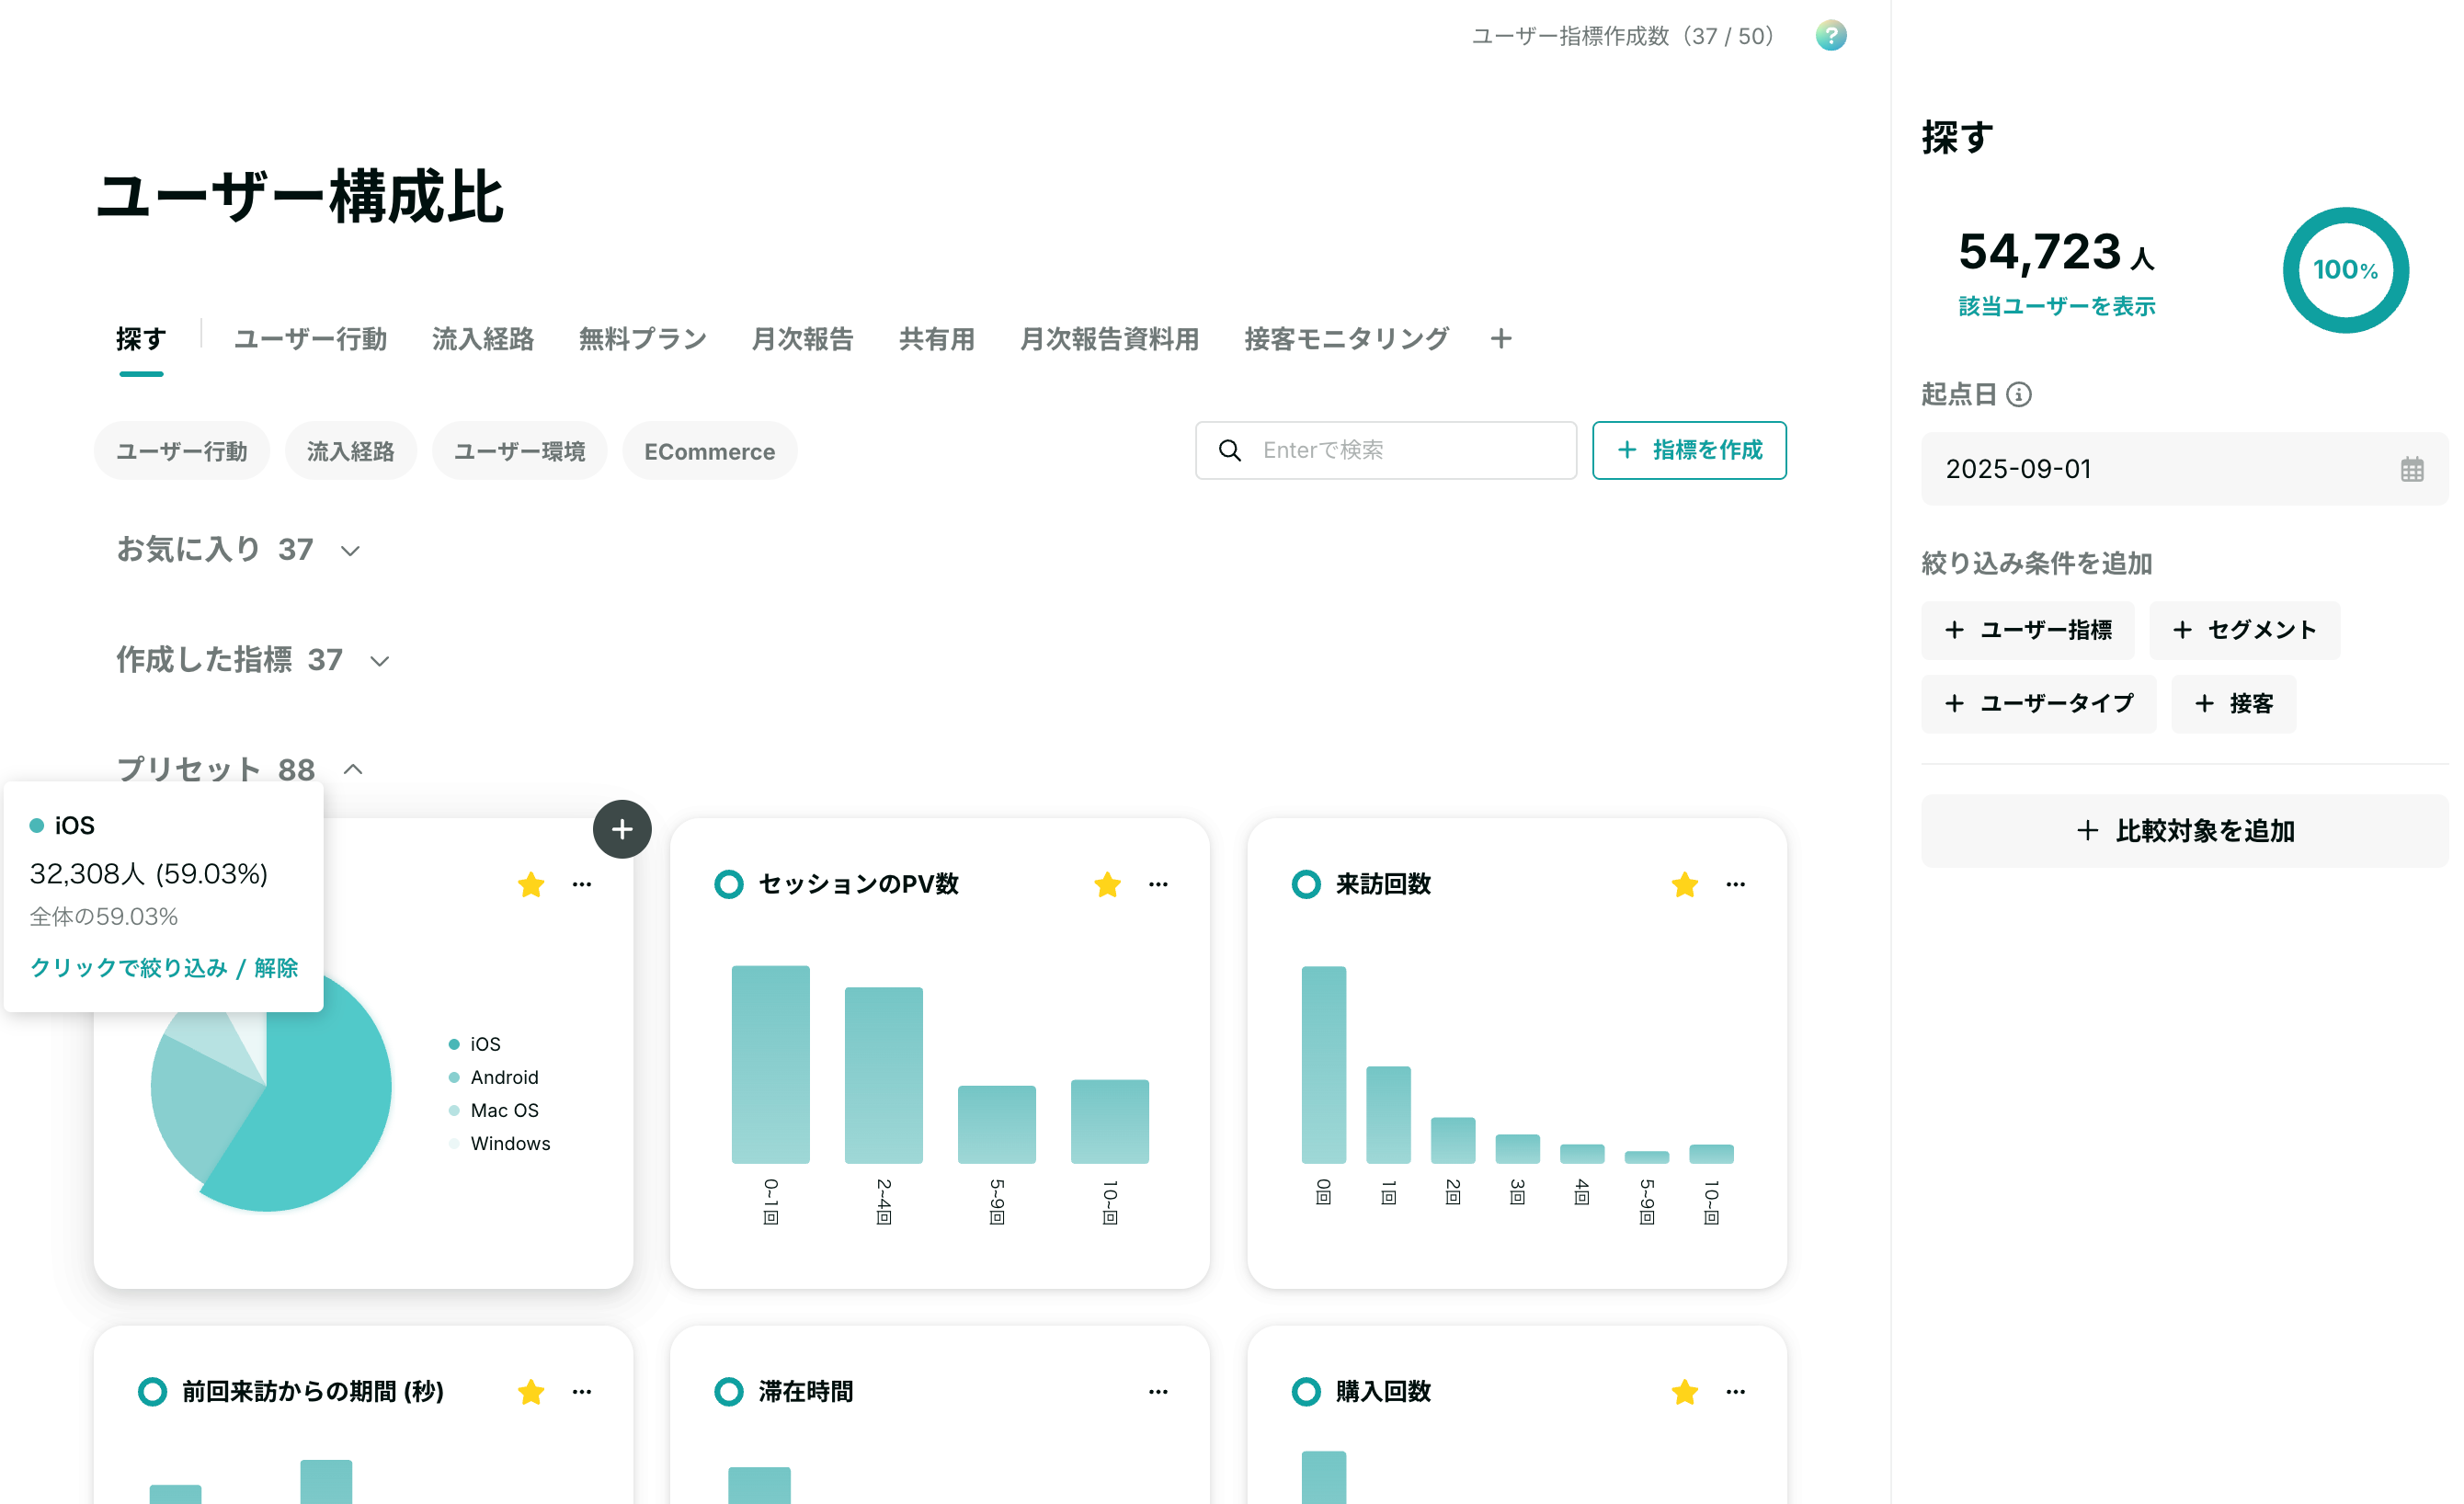2464x1504 pixels.
Task: Click the 0-1回 bar in セッションのPV数
Action: 770,1064
